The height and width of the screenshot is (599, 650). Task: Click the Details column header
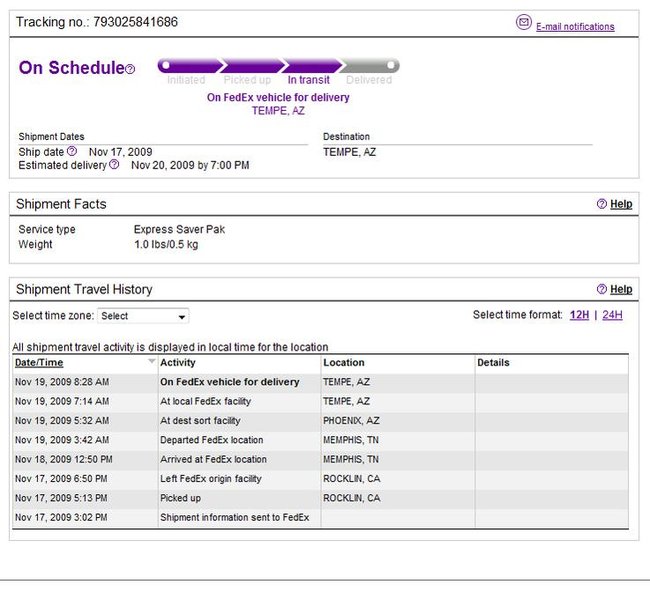click(x=493, y=363)
